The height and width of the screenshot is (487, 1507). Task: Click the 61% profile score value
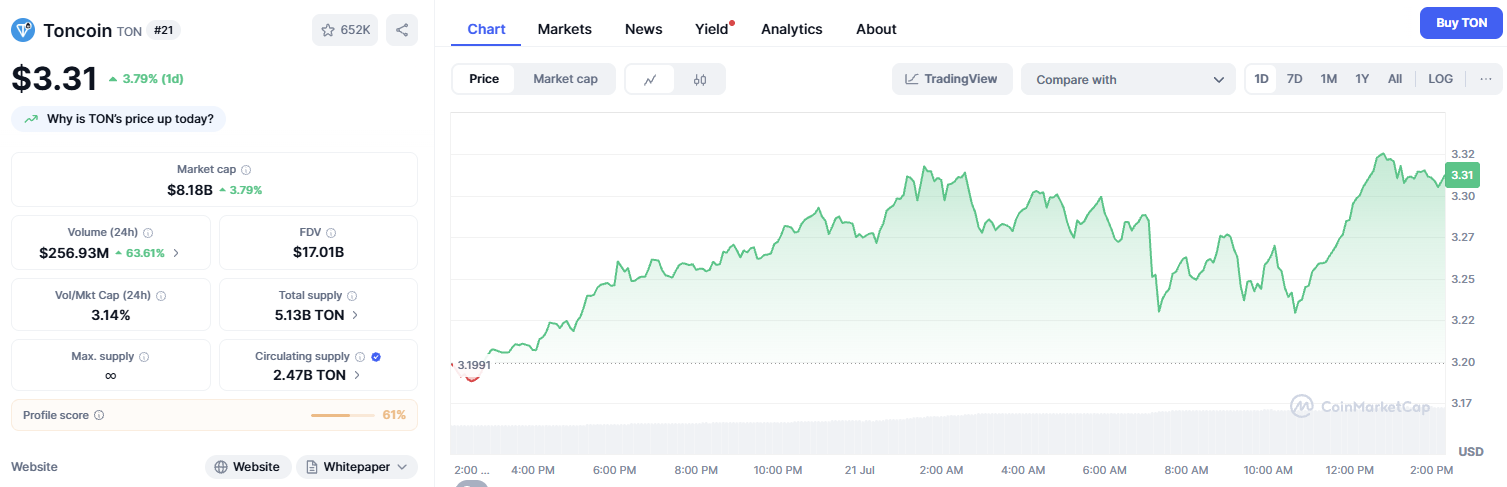(x=394, y=415)
